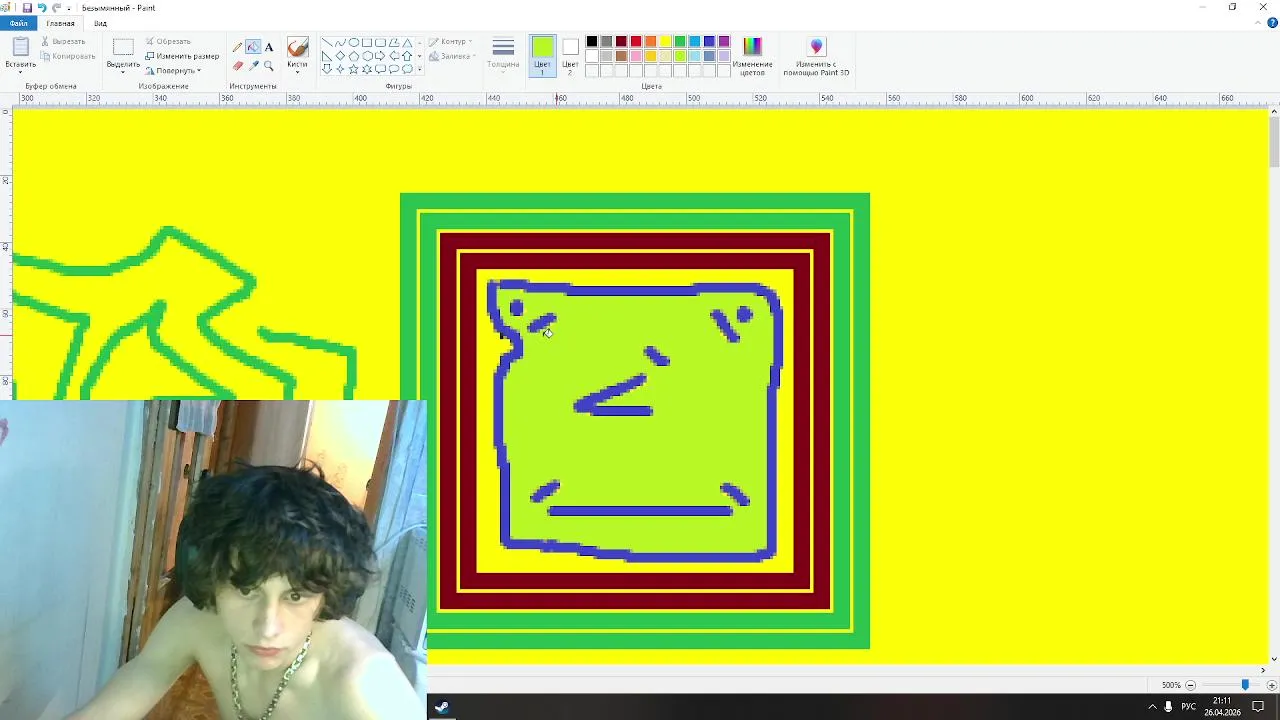Select Color 1 (Цвет 1) box
Screen dimensions: 1280x720
coord(542,55)
